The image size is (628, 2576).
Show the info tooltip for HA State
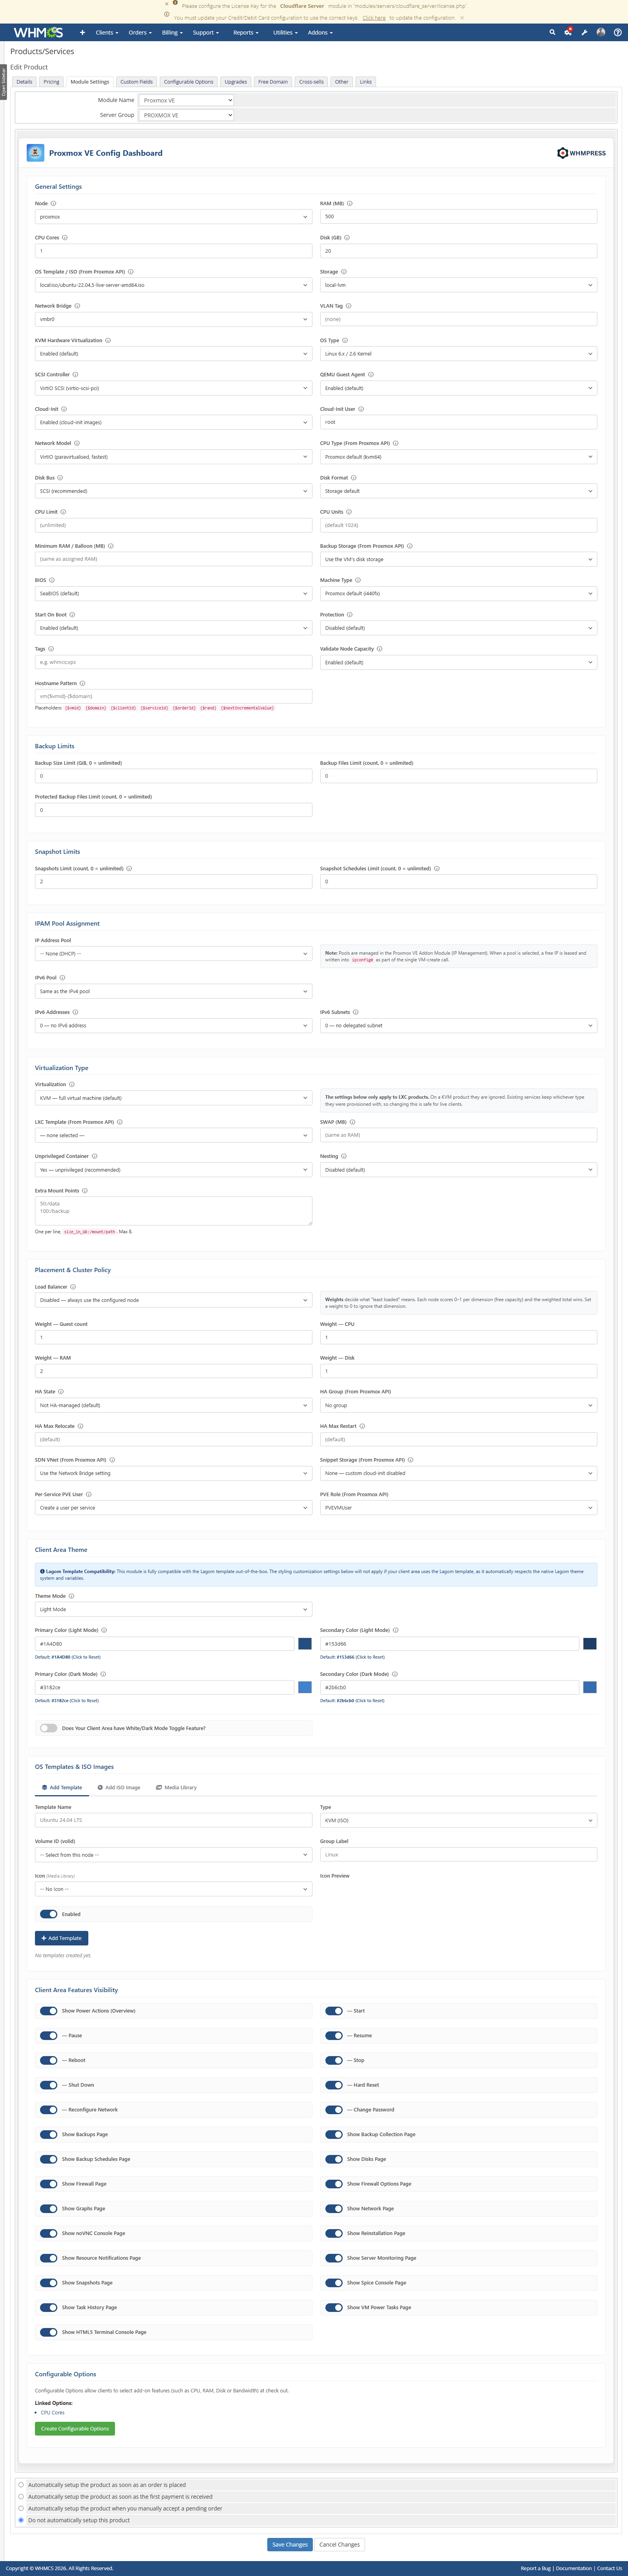pyautogui.click(x=61, y=1392)
